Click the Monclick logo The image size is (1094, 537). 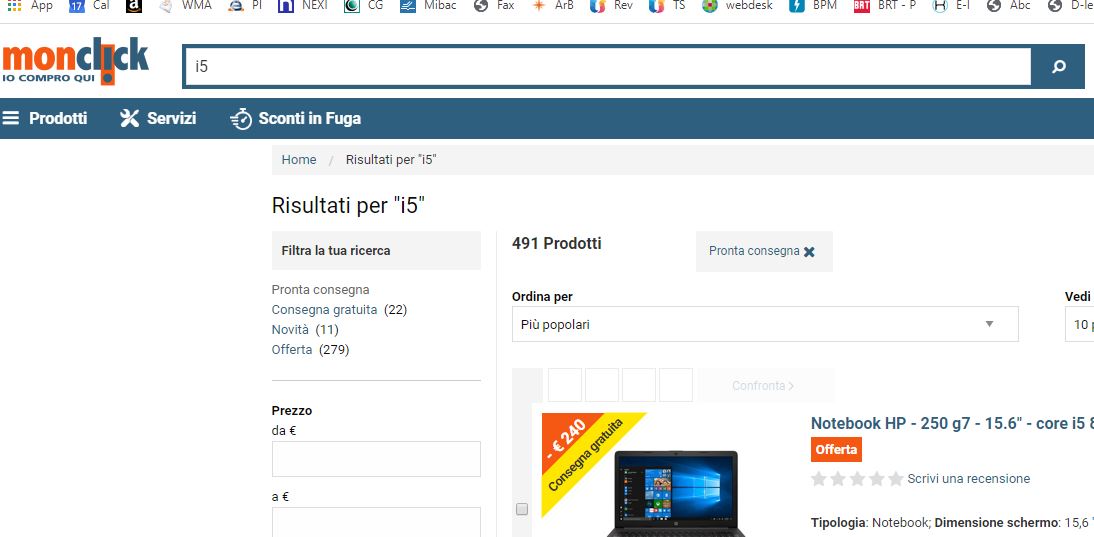75,61
